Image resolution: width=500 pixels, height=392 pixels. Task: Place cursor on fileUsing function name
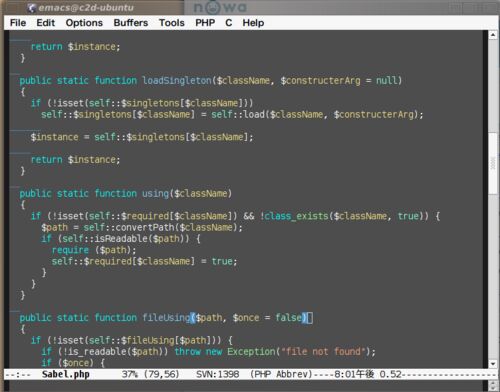[x=166, y=317]
